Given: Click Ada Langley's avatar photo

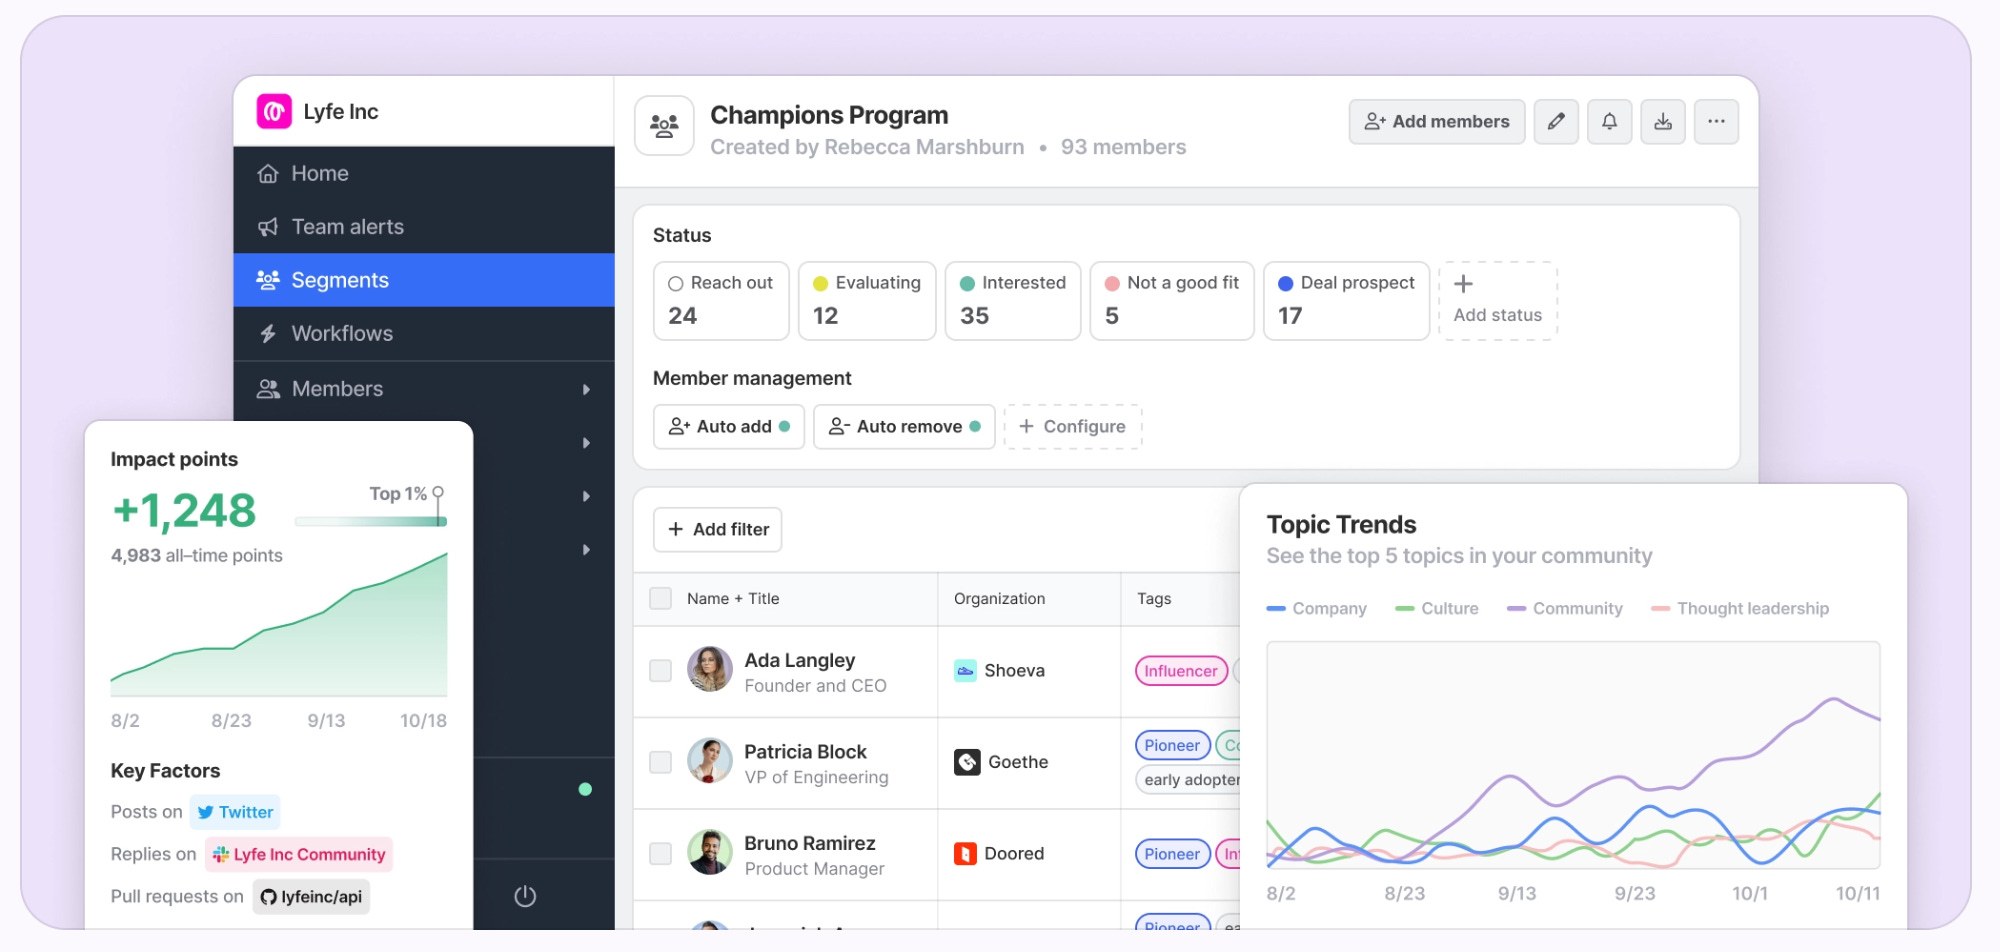Looking at the screenshot, I should 710,669.
